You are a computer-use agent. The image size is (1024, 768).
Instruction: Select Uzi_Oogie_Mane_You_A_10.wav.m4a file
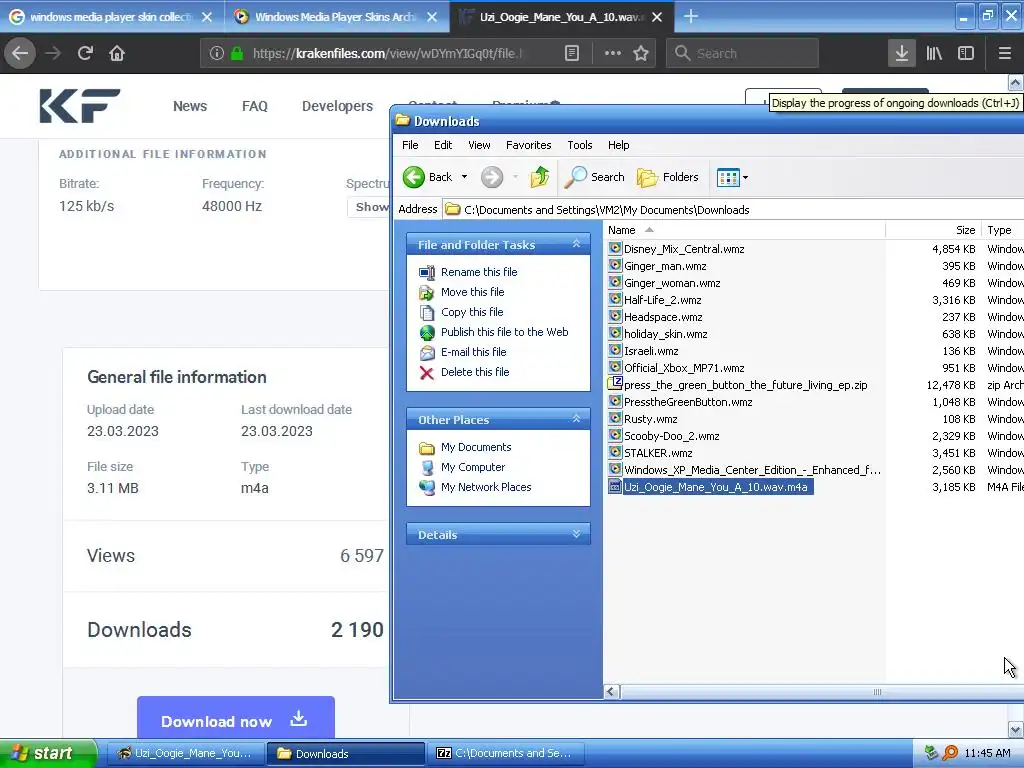(x=716, y=487)
